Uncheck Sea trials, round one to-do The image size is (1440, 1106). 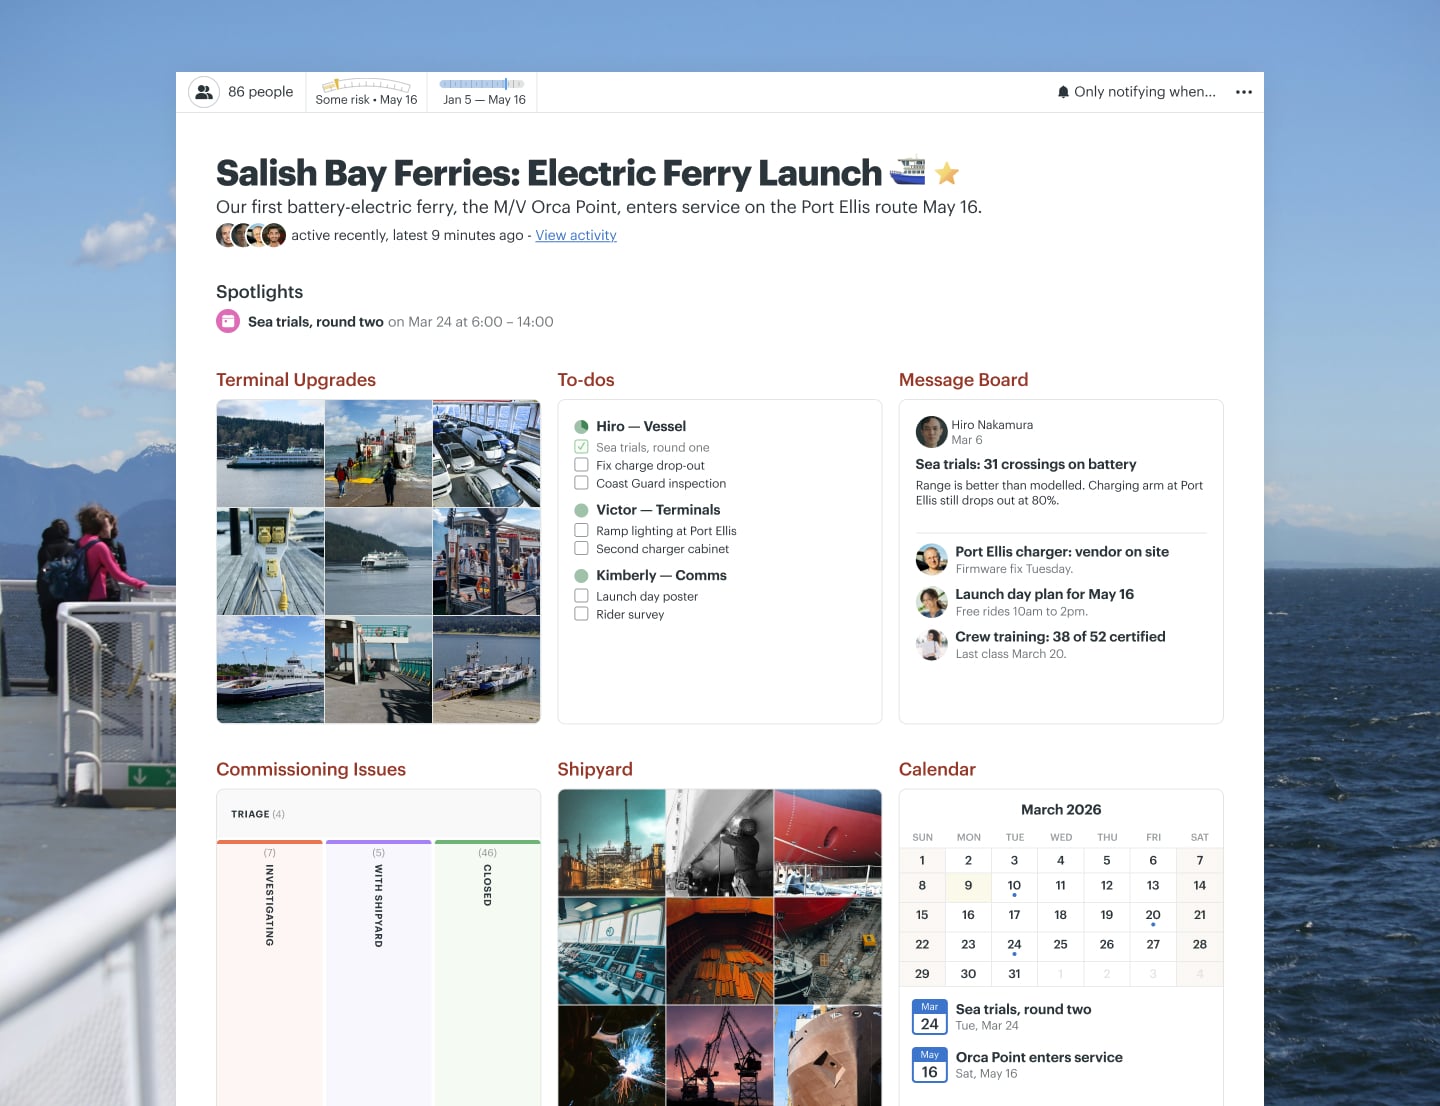[x=581, y=447]
